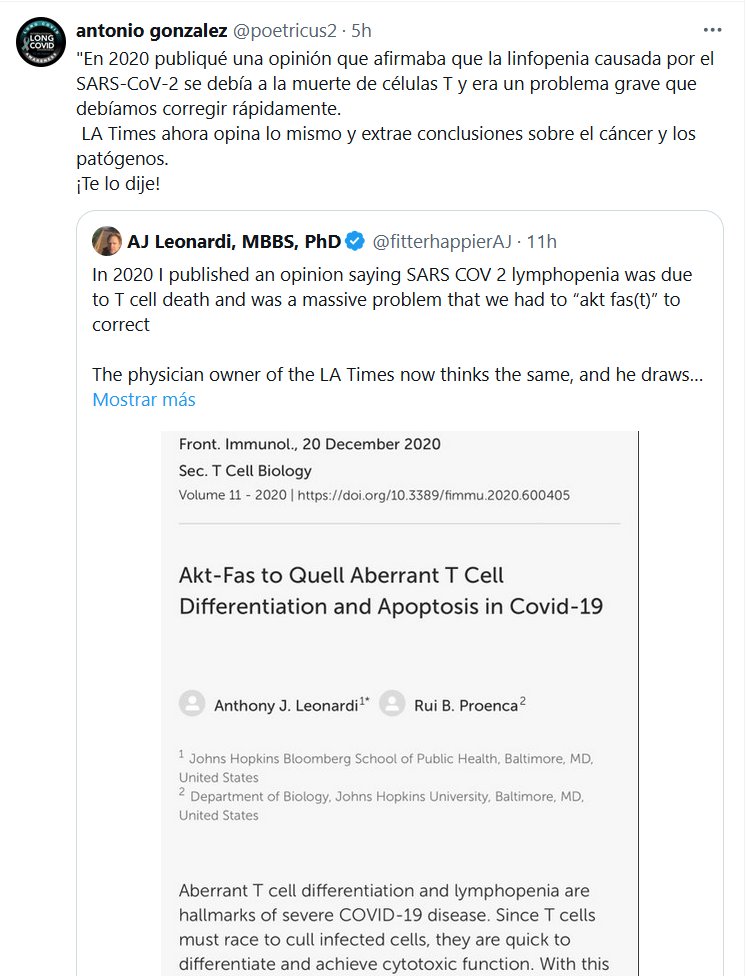
Task: Click AJ Leonardi's profile photo
Action: click(107, 241)
